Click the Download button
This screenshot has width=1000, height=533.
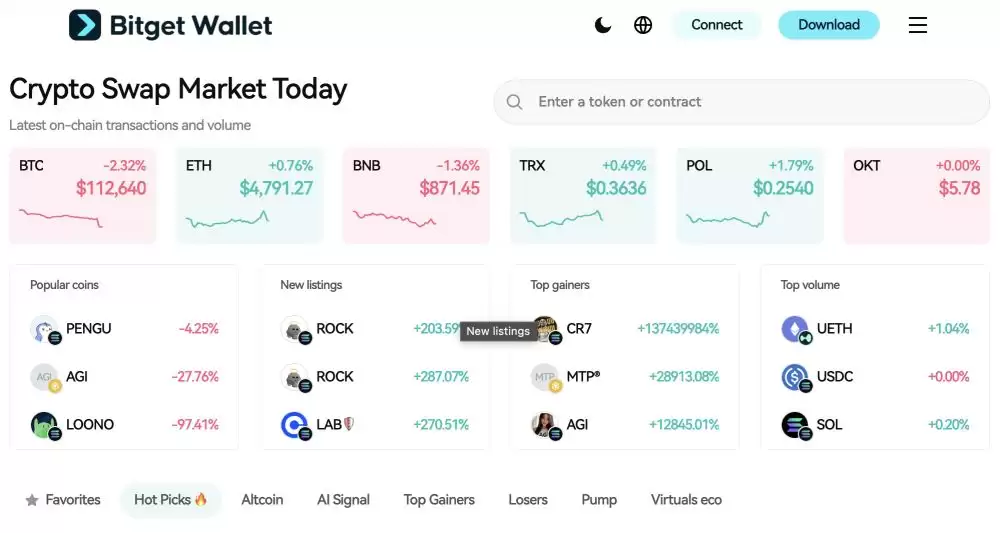[x=829, y=25]
